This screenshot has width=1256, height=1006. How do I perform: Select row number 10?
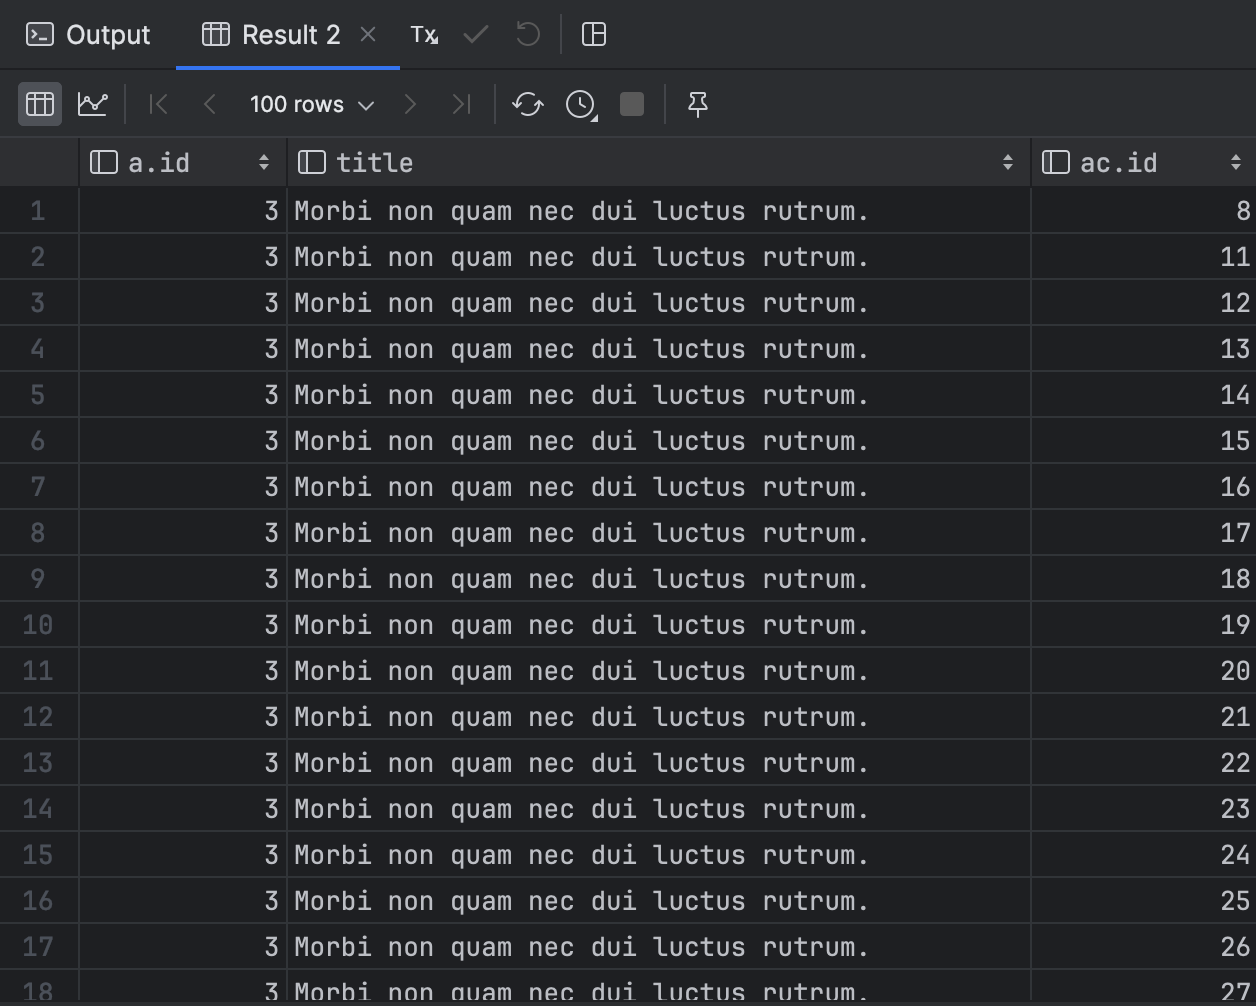[x=38, y=625]
